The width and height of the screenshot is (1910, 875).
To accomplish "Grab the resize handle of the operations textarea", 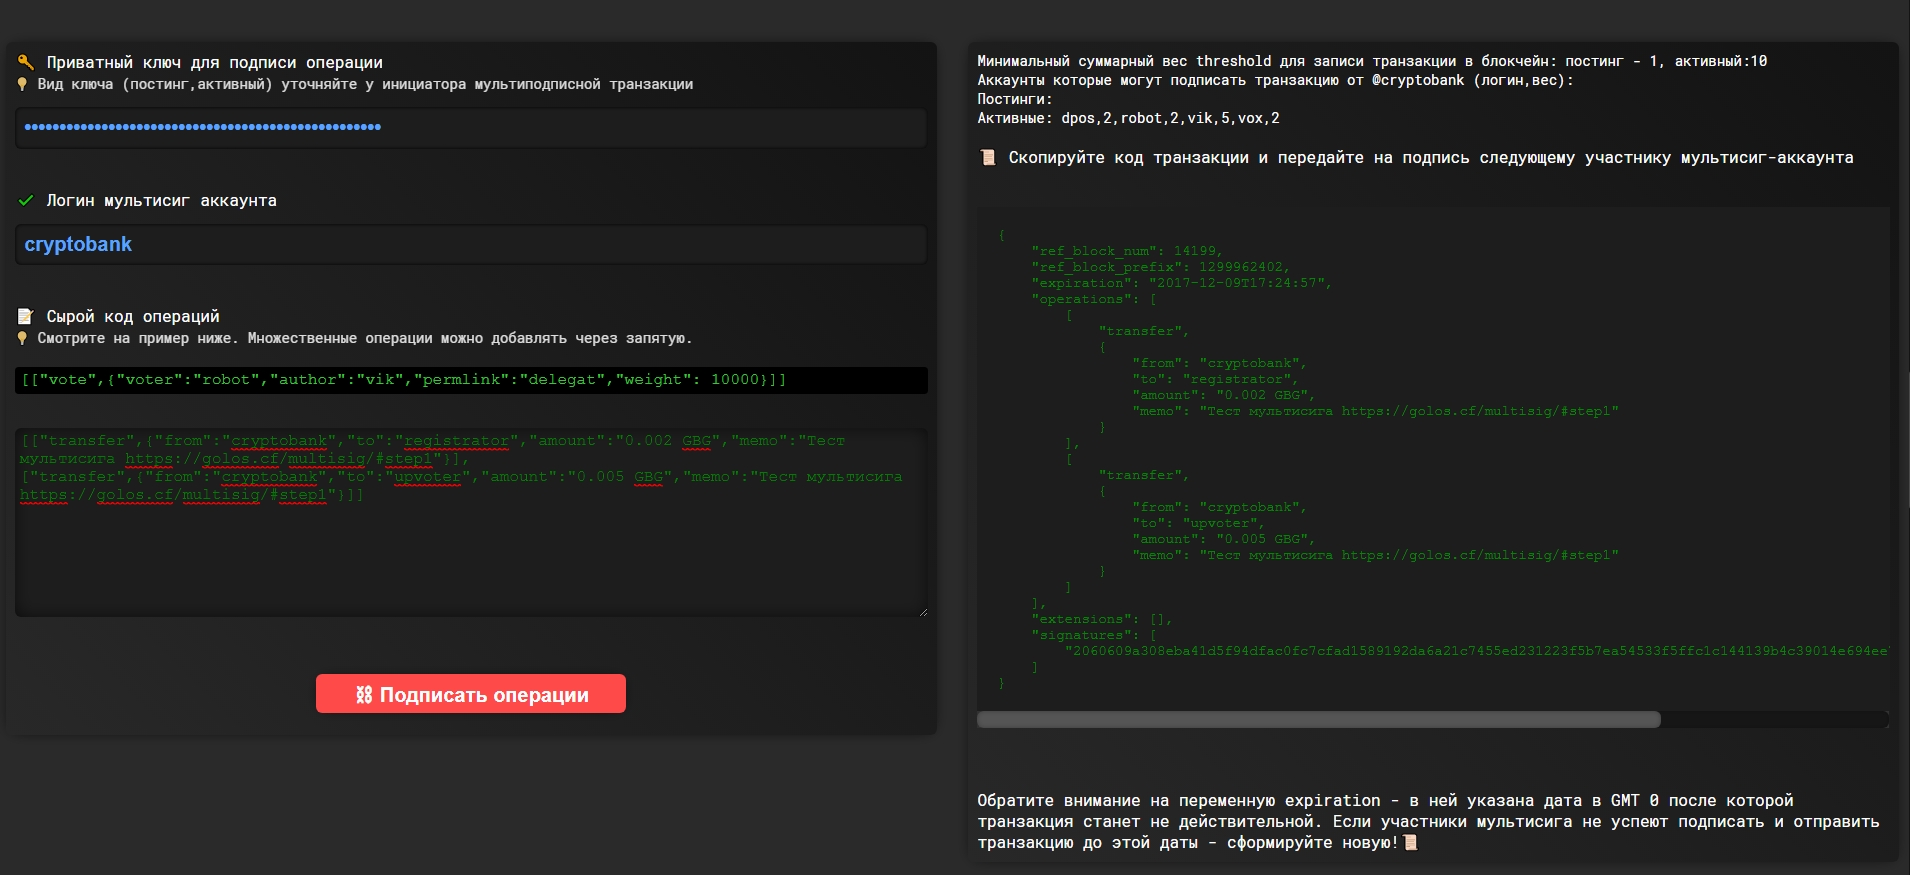I will (x=922, y=611).
